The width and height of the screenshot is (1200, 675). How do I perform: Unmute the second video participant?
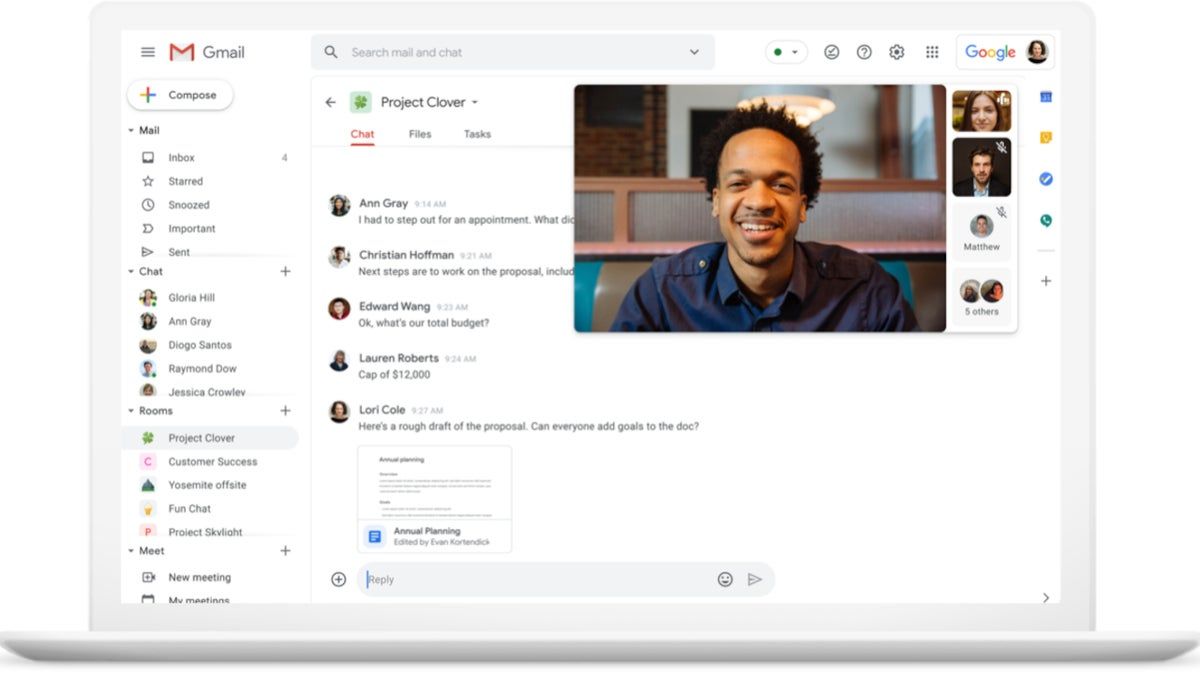[x=1002, y=145]
